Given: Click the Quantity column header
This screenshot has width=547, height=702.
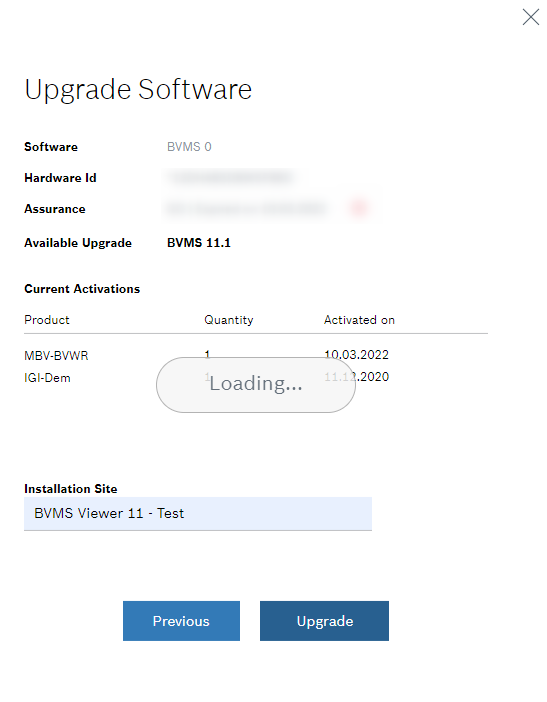Looking at the screenshot, I should click(x=229, y=320).
